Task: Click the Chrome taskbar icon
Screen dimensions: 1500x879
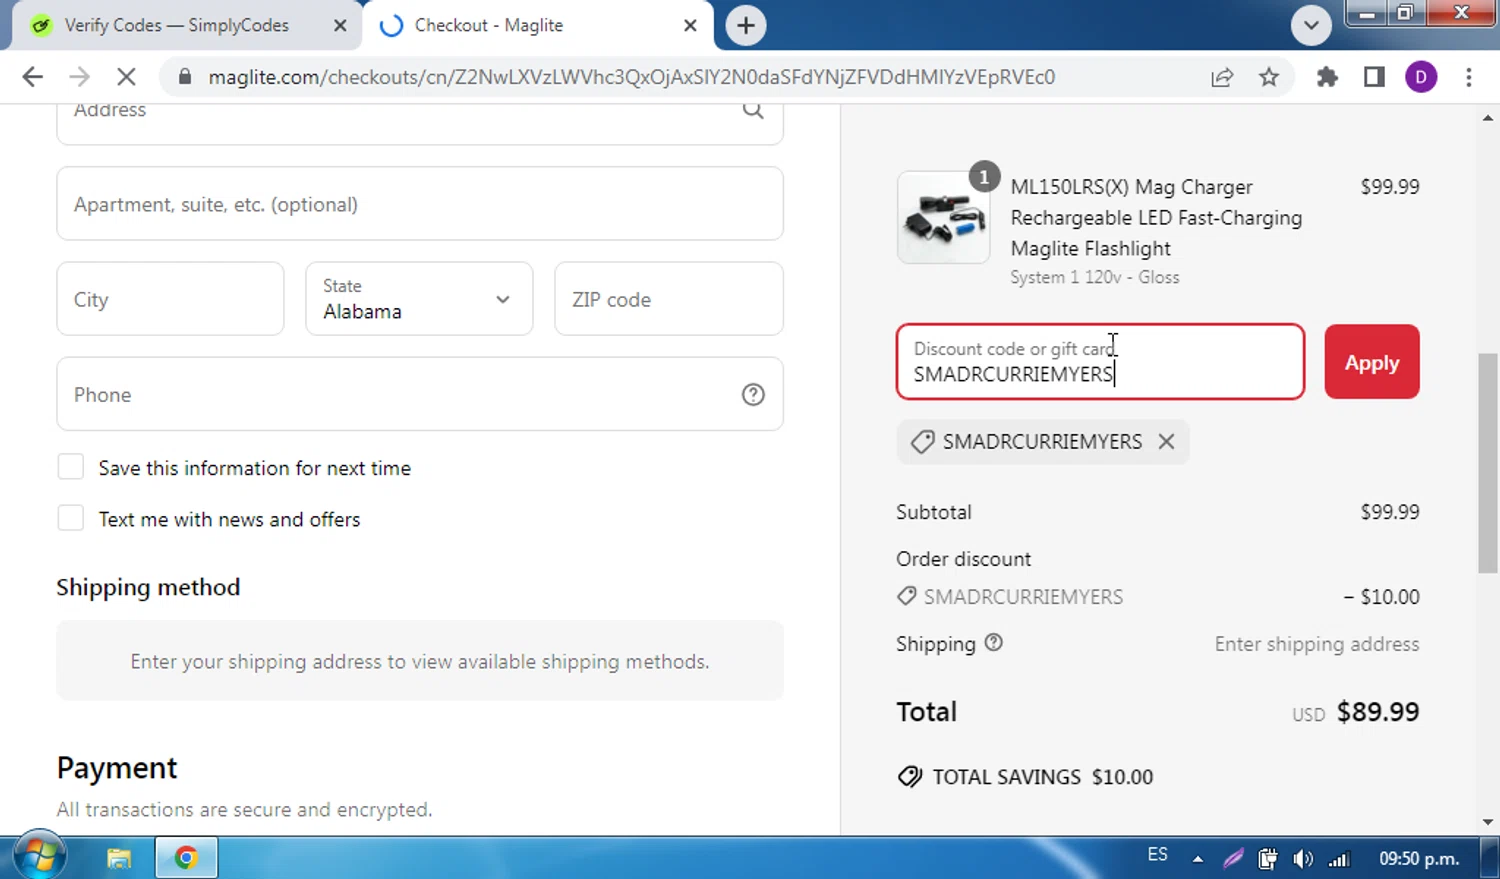Action: 186,858
